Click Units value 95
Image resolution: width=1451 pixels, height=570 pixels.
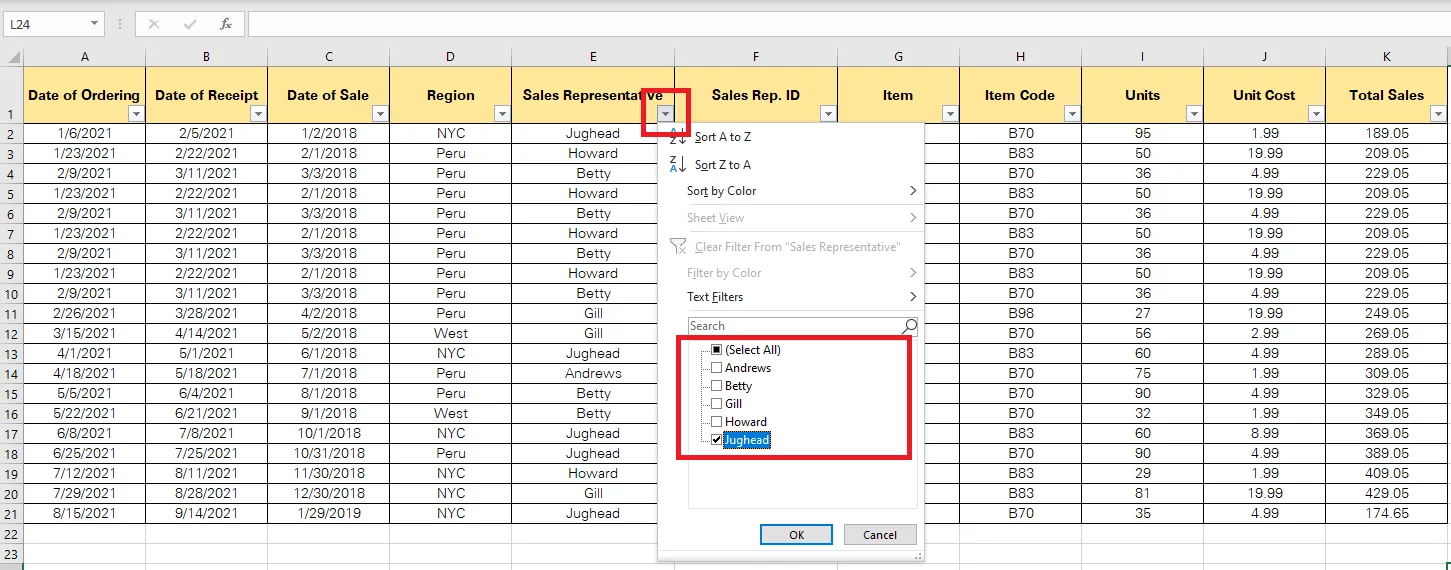coord(1143,134)
